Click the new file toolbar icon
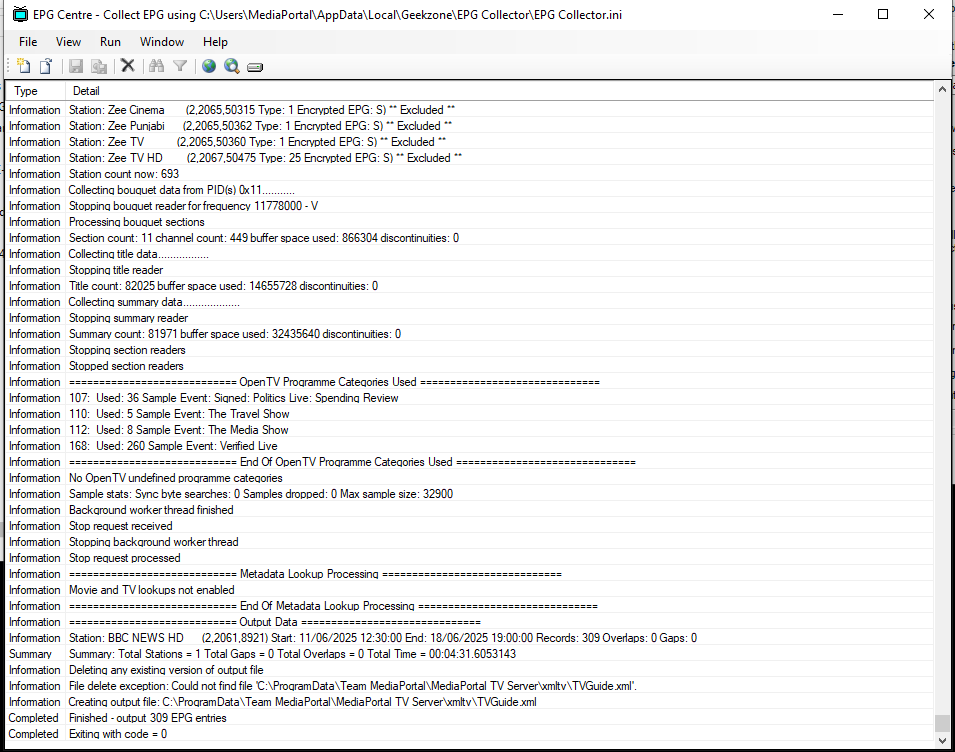 [x=24, y=66]
